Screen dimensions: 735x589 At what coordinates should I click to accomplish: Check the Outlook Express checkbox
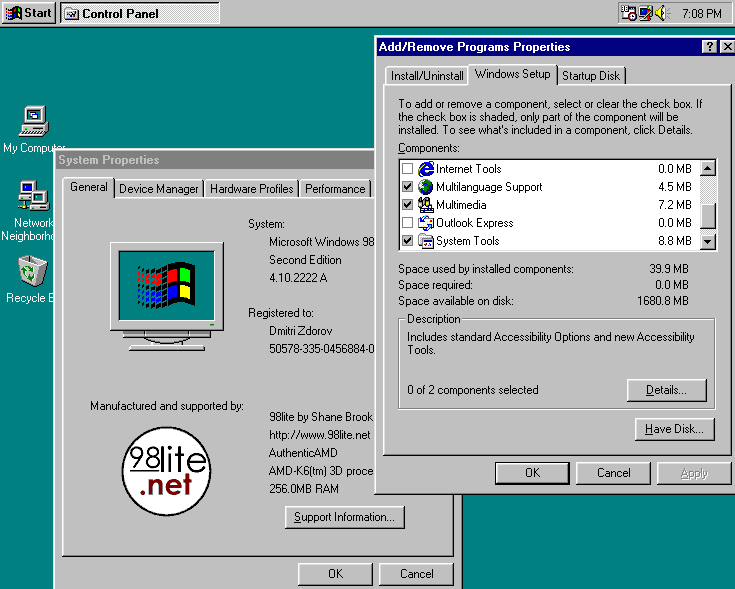407,223
